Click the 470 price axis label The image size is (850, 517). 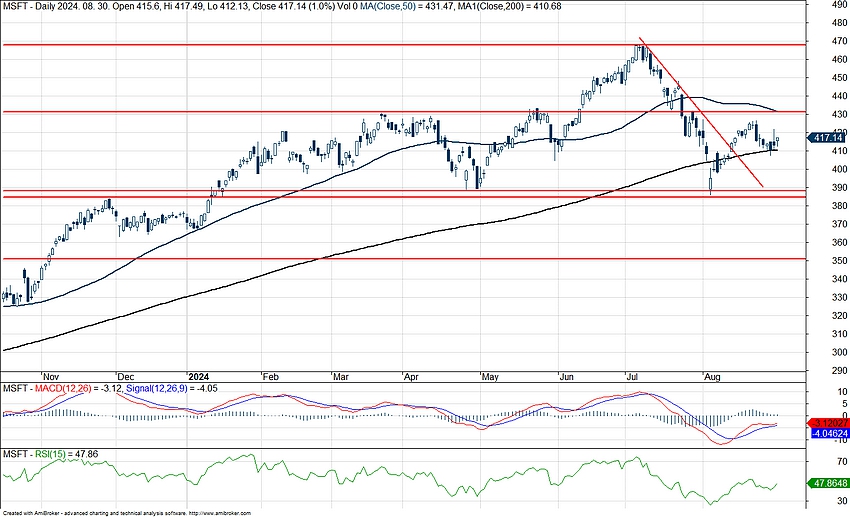tap(839, 41)
